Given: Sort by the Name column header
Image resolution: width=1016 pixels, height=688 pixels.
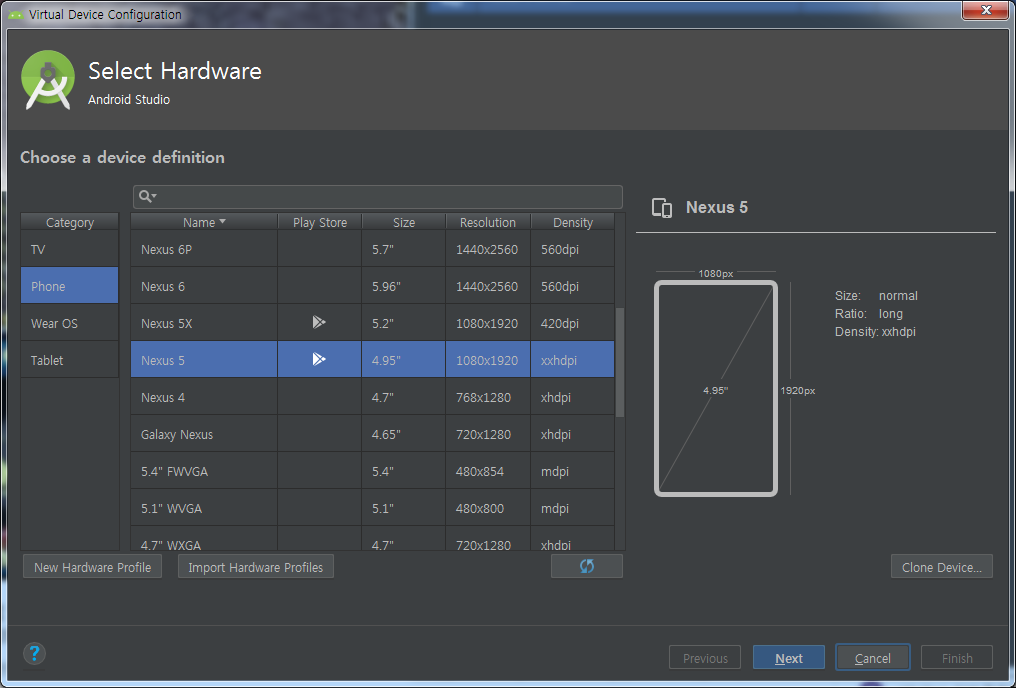Looking at the screenshot, I should (x=204, y=222).
